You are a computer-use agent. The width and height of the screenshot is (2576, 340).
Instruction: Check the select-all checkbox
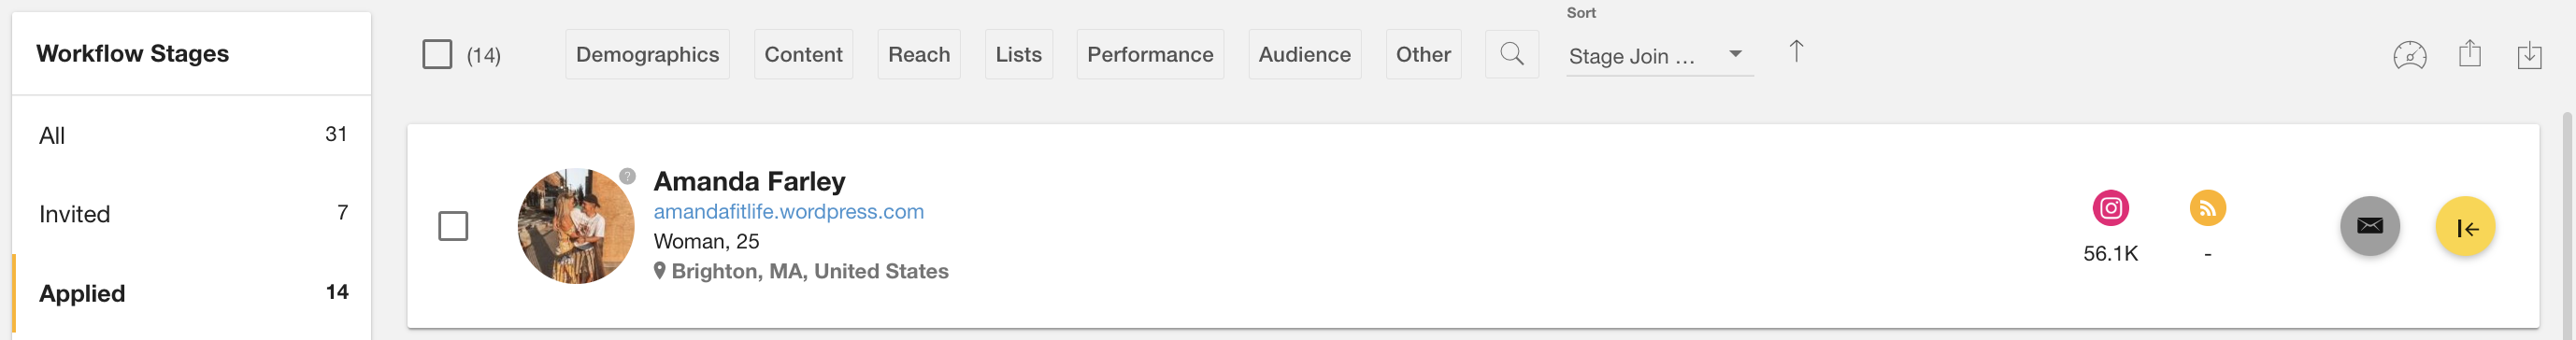(437, 54)
